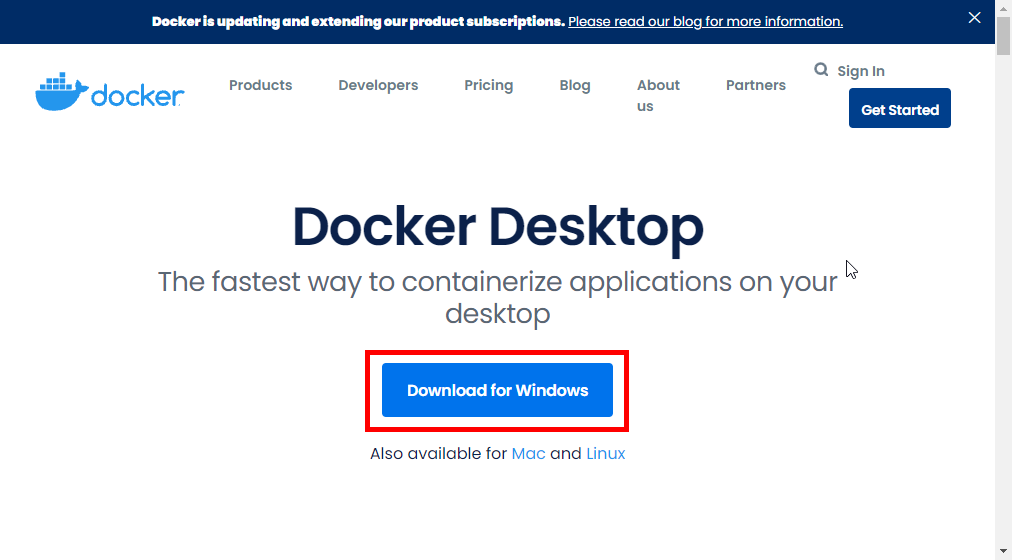Open the Partners menu
The height and width of the screenshot is (560, 1012).
click(x=756, y=85)
